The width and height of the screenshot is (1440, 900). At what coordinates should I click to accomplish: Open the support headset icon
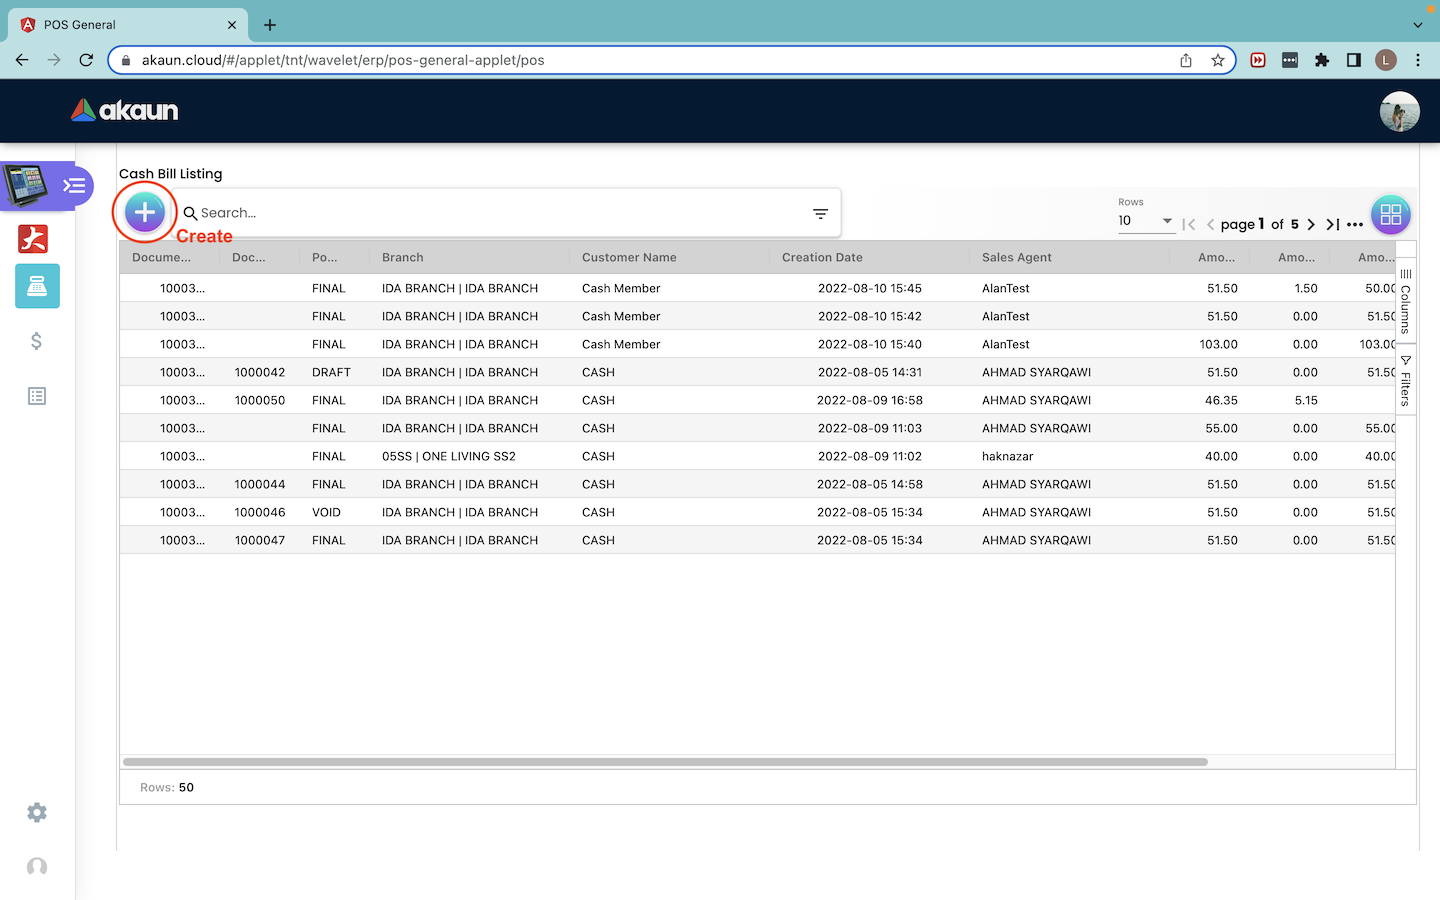click(x=37, y=866)
